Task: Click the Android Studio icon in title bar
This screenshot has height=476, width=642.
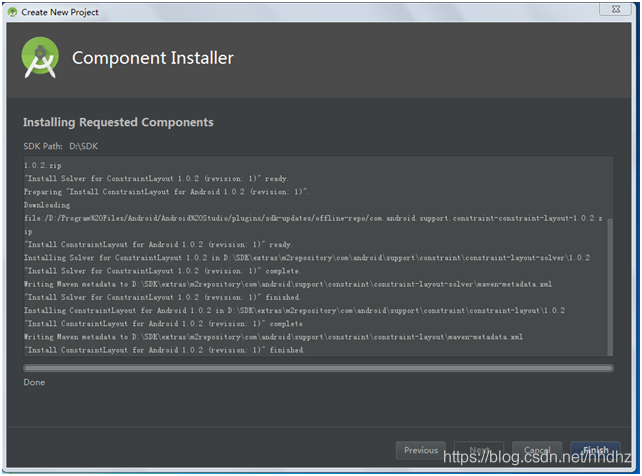Action: tap(13, 12)
